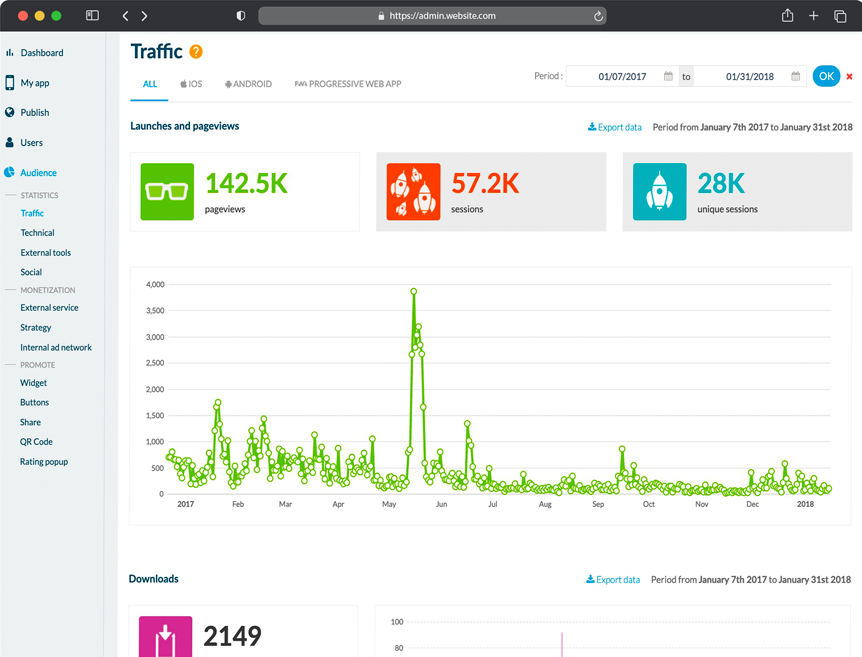This screenshot has height=657, width=862.
Task: Switch to the Android tab
Action: pyautogui.click(x=248, y=84)
